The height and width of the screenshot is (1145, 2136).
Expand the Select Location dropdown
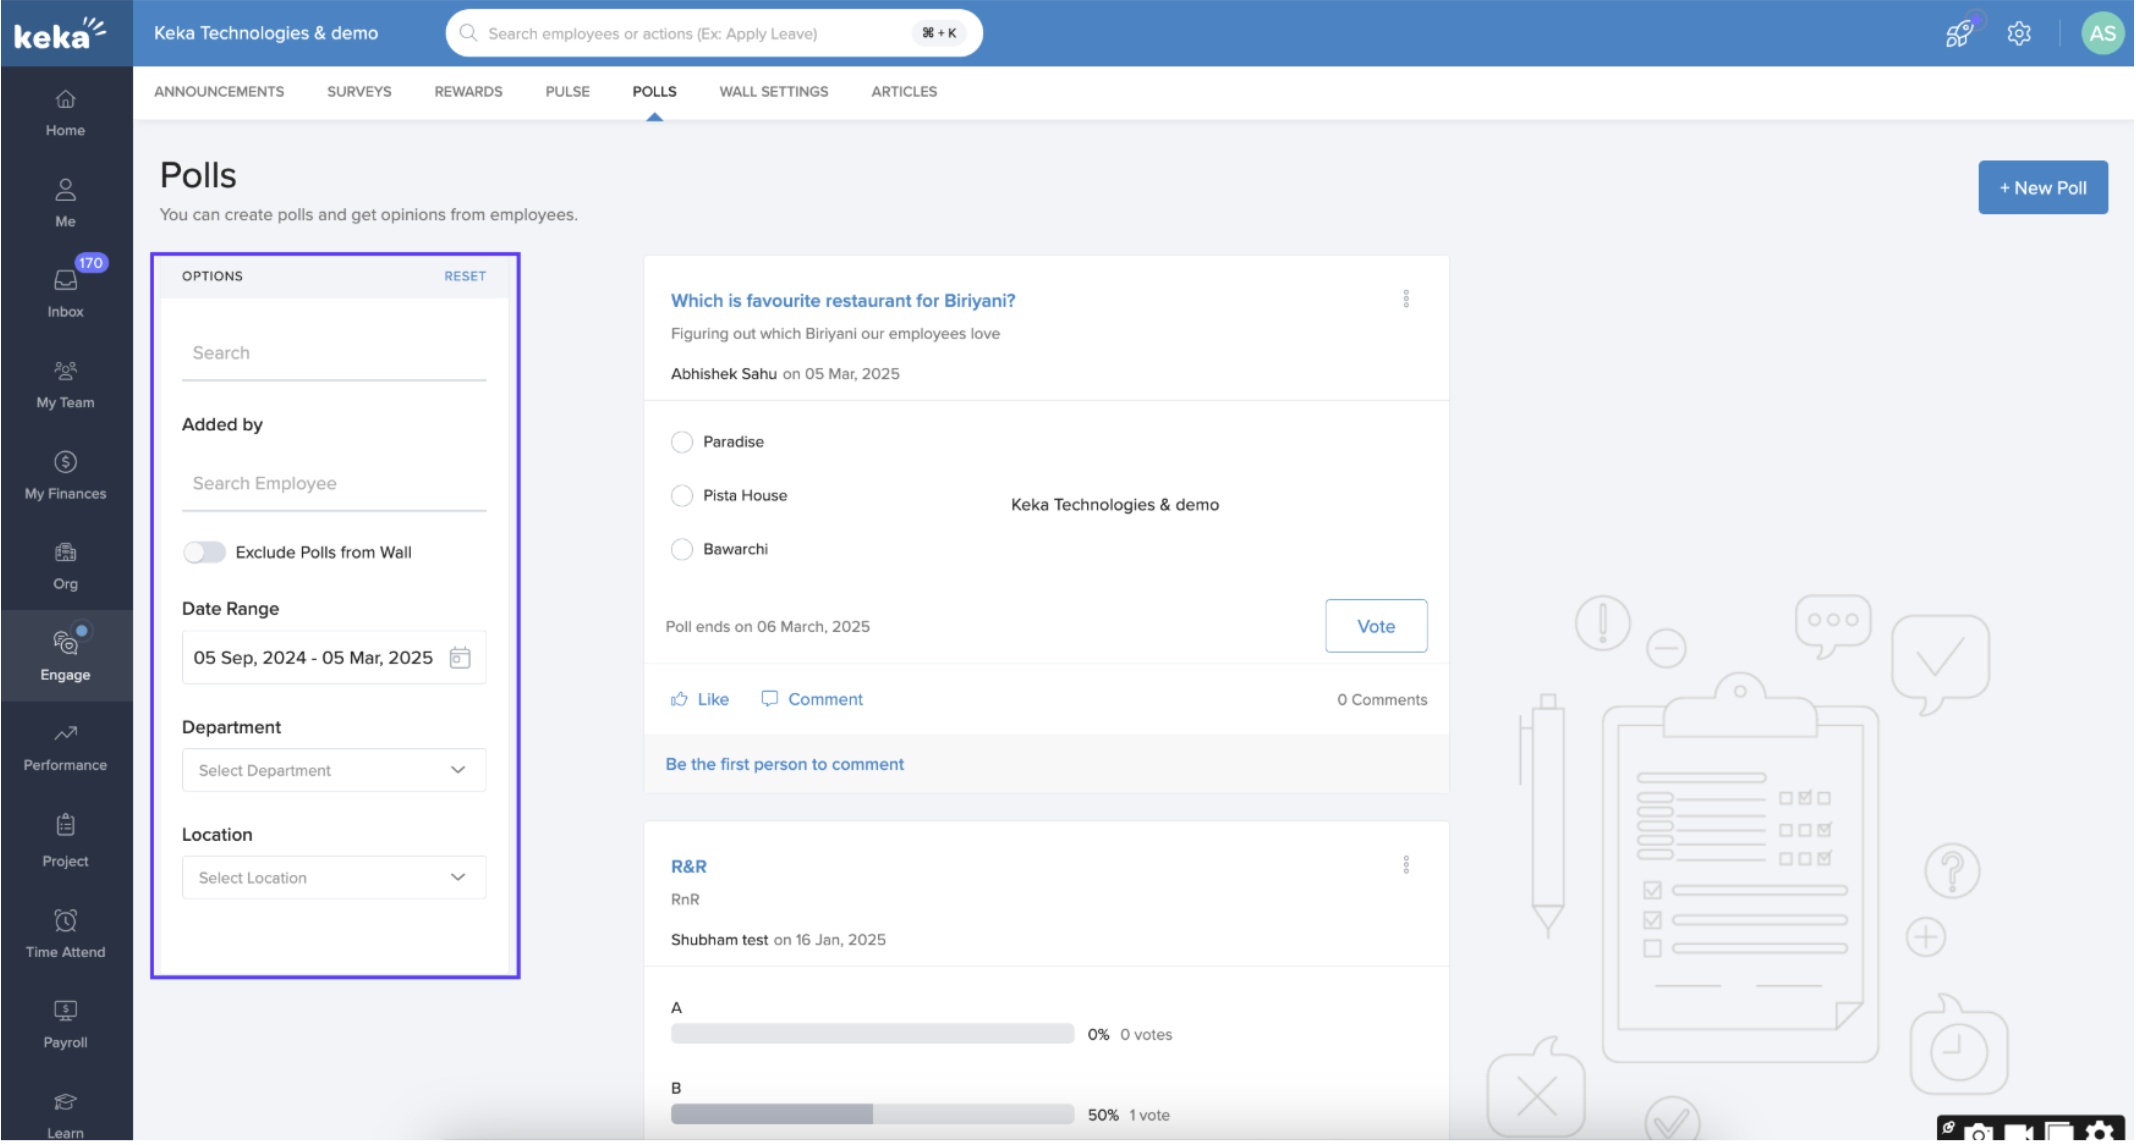[333, 877]
